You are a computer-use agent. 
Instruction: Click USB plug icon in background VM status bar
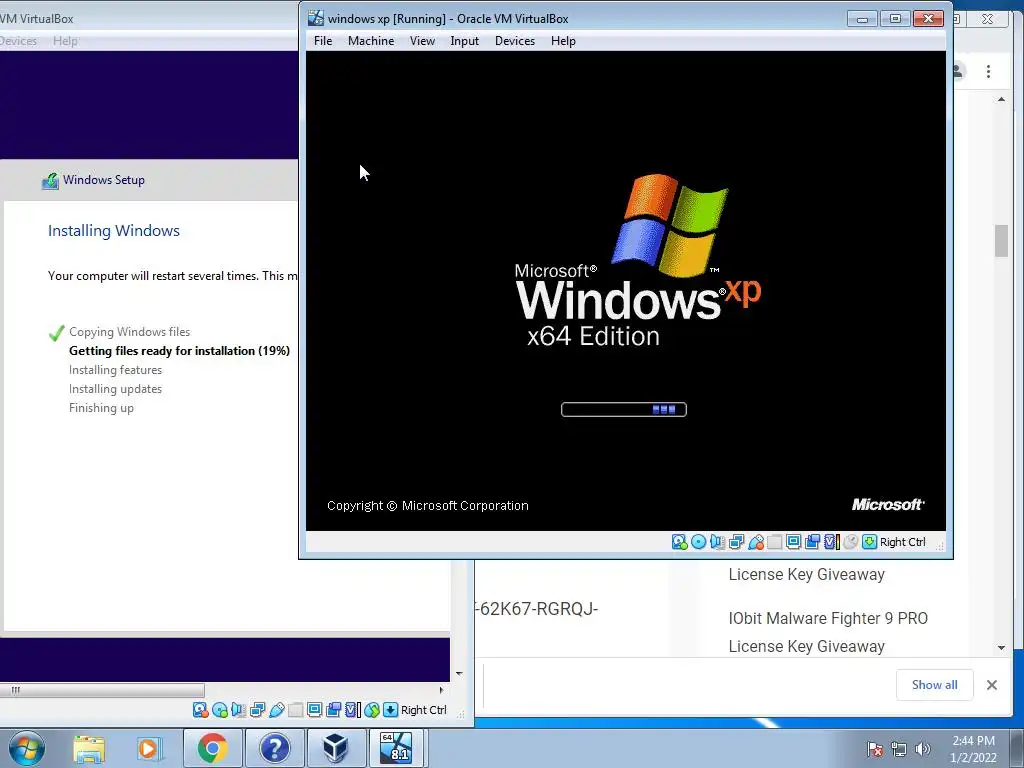tap(276, 710)
